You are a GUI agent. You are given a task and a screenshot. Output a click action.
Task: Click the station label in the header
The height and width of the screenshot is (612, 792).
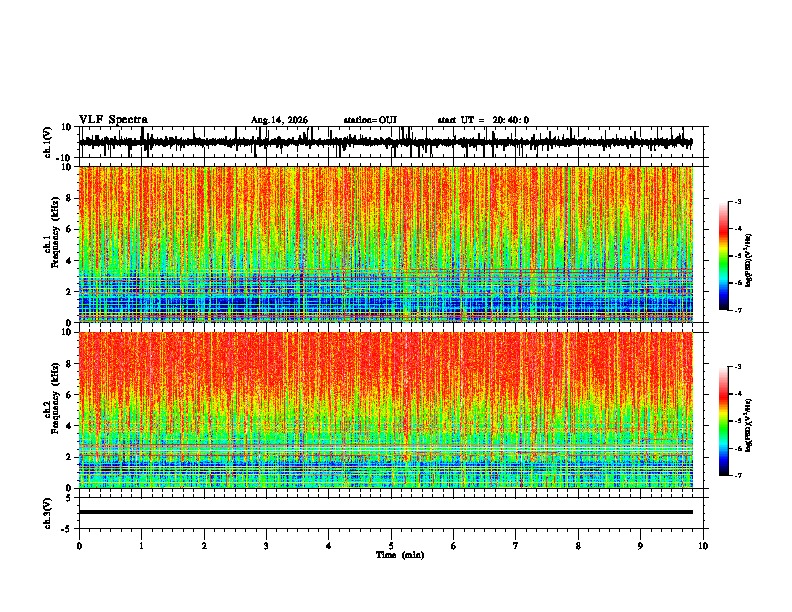pos(370,120)
